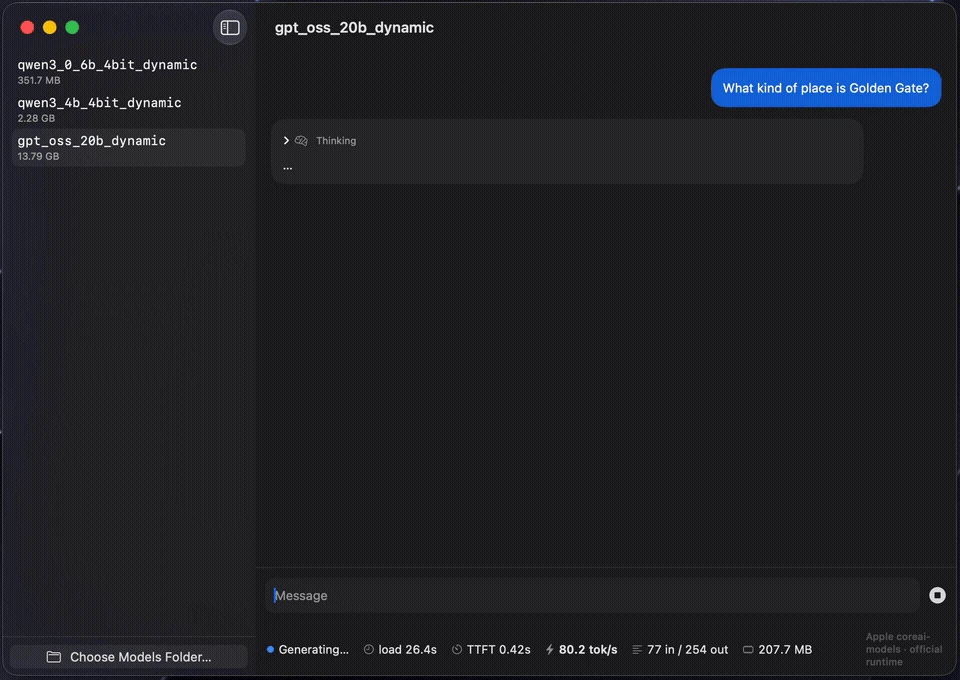
Task: Click the 207.7 MB memory stat
Action: pos(785,649)
